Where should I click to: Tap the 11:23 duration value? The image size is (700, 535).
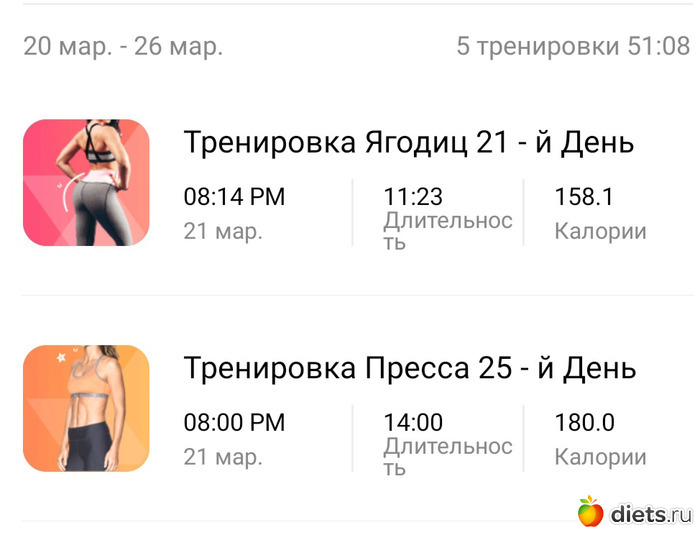413,197
